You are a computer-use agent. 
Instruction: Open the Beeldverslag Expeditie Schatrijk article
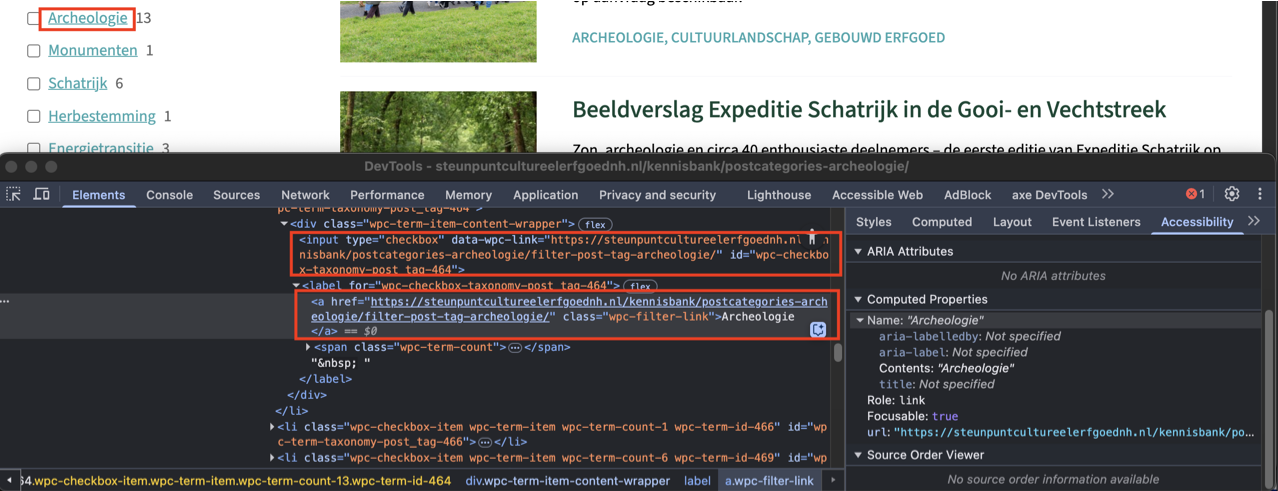869,109
